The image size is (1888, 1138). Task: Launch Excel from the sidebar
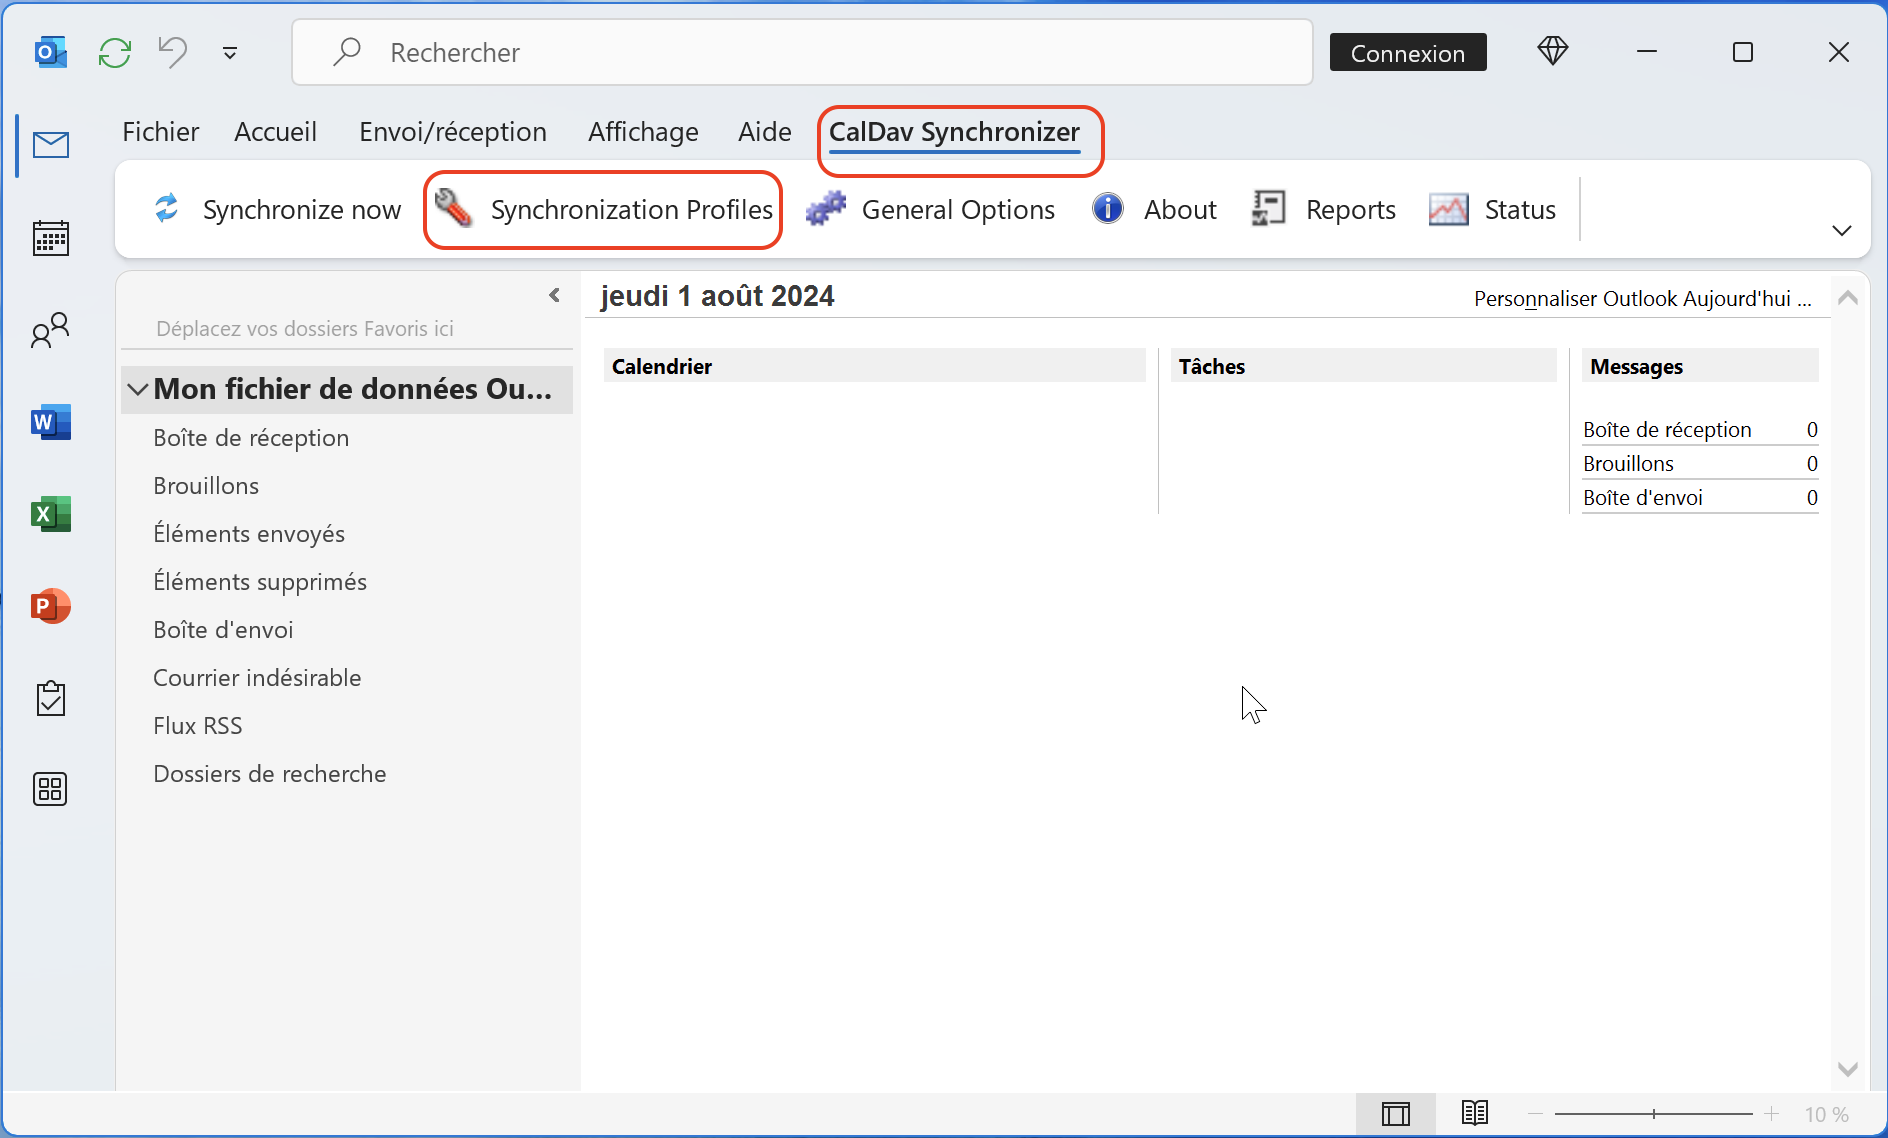tap(50, 514)
